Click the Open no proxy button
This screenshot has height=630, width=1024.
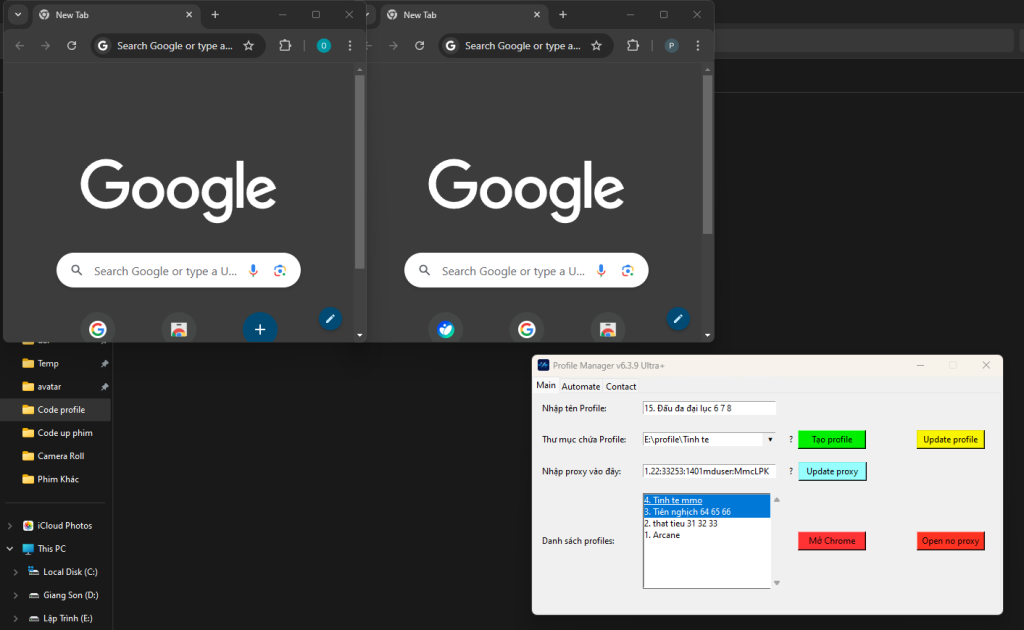[x=950, y=541]
